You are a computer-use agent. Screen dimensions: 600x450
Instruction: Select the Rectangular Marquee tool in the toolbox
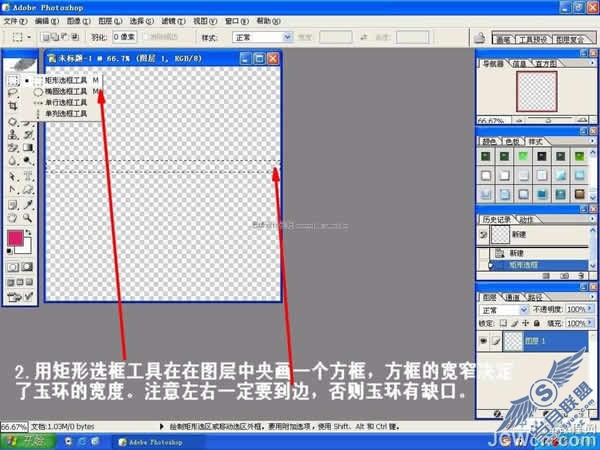[13, 80]
